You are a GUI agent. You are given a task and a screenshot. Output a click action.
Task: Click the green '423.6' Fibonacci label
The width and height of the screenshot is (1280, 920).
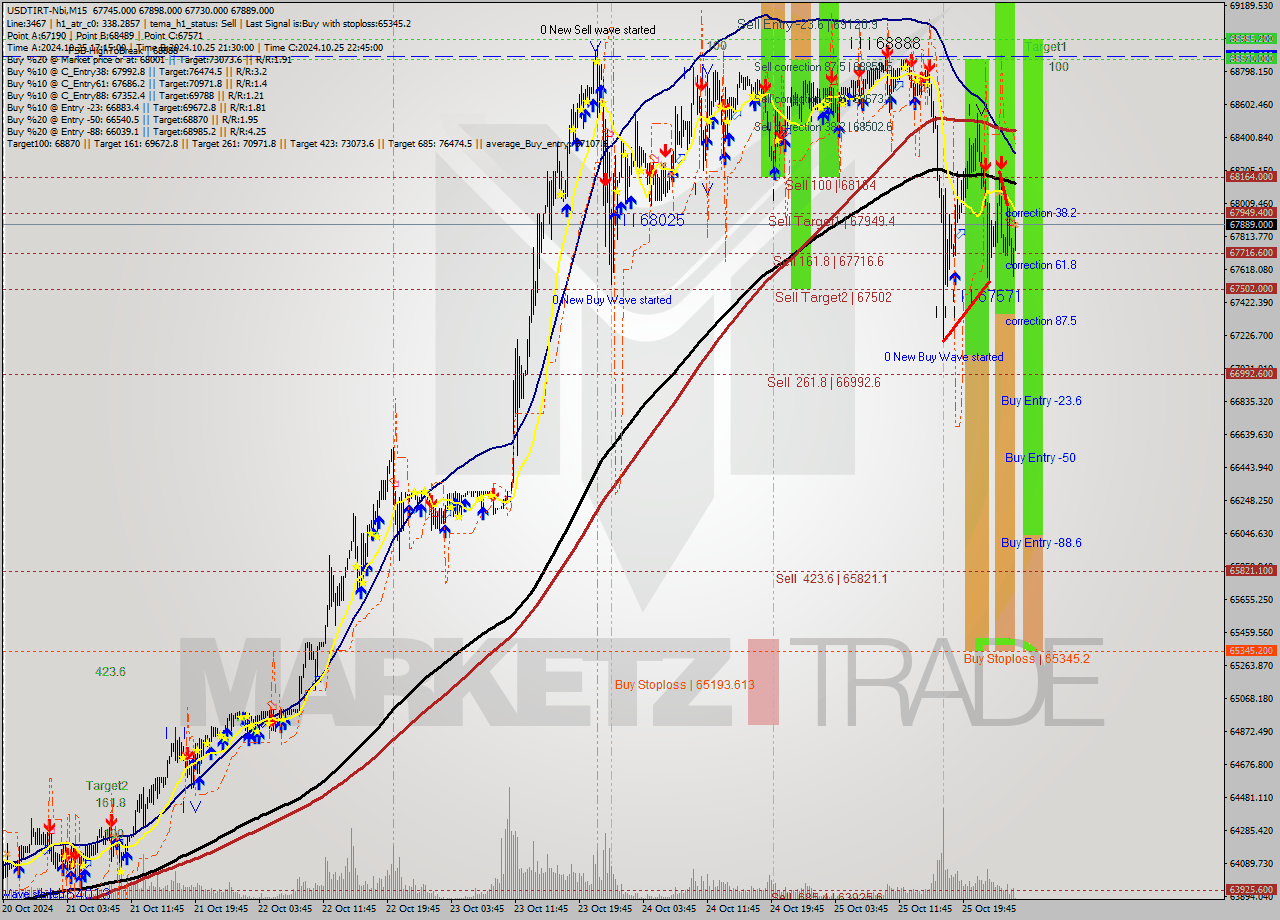click(x=110, y=672)
